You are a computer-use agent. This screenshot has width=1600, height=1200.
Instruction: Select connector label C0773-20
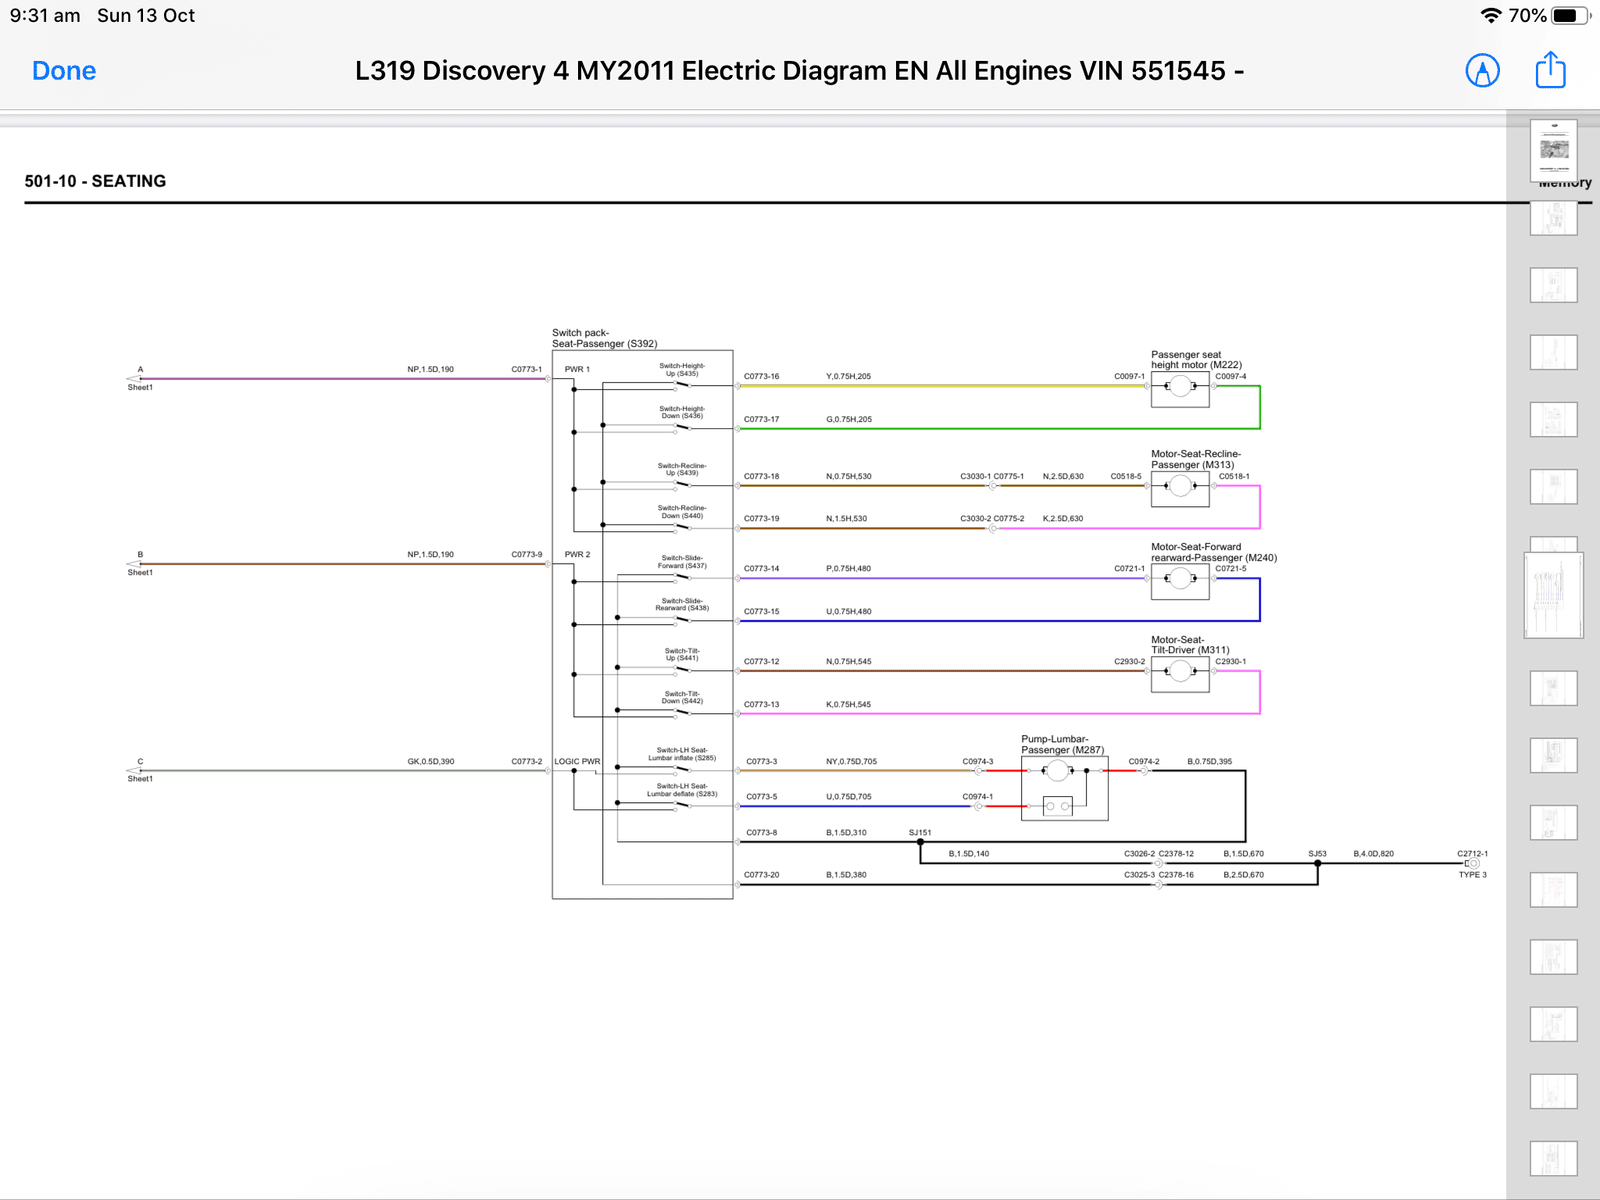pos(761,874)
